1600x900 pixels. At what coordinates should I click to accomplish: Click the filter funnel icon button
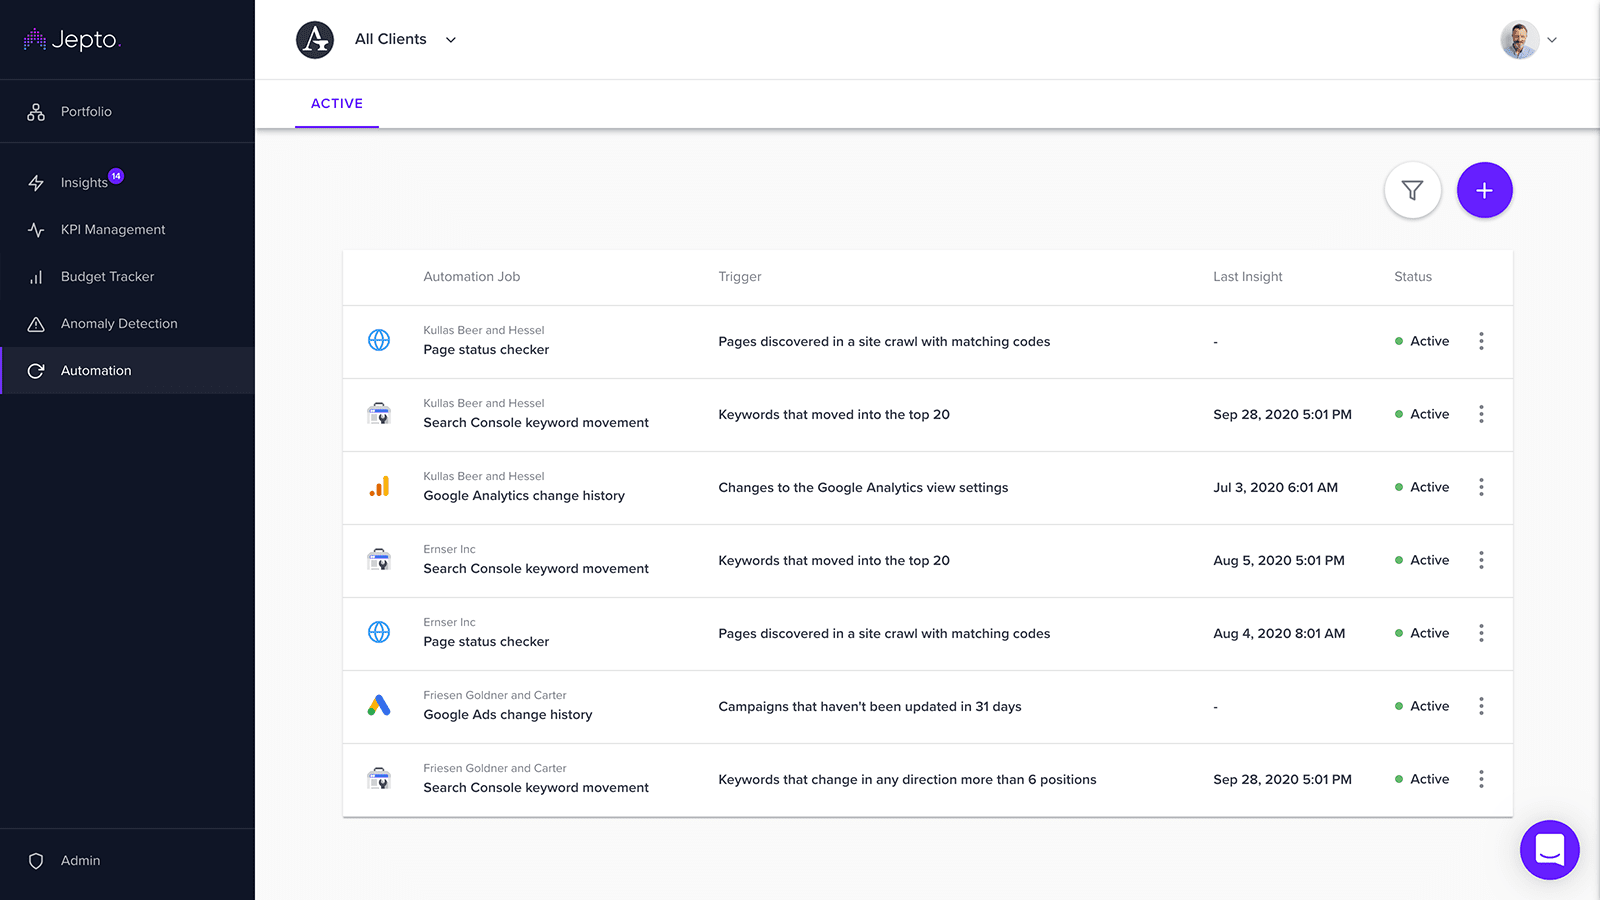pos(1412,190)
